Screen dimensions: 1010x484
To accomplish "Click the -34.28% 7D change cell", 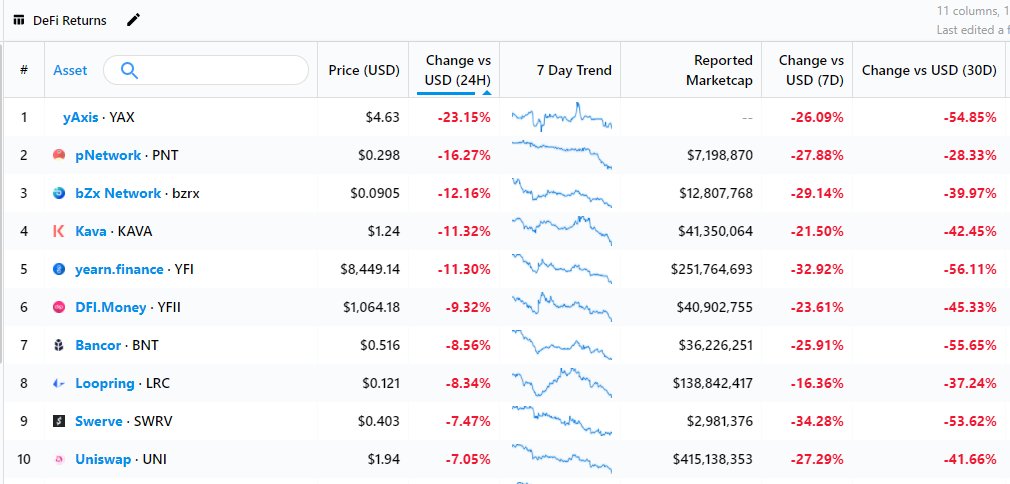I will 817,421.
